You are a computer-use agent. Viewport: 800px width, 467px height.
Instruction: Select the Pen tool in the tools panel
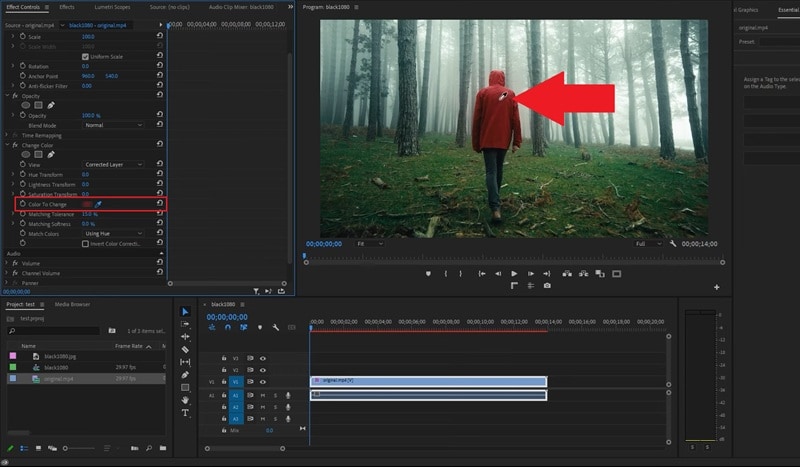[185, 375]
